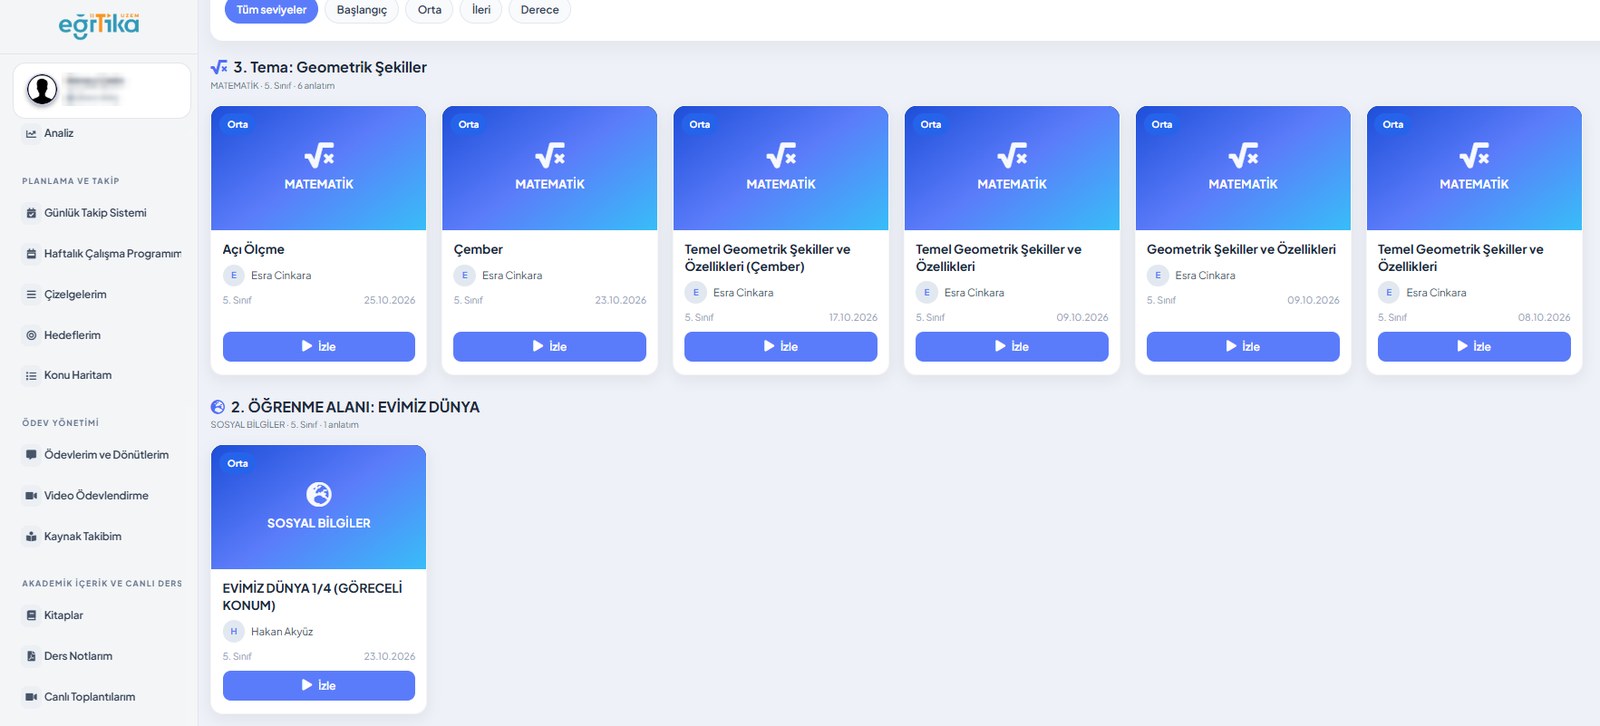Click the Hedeflerim target icon
The height and width of the screenshot is (726, 1600).
tap(31, 335)
